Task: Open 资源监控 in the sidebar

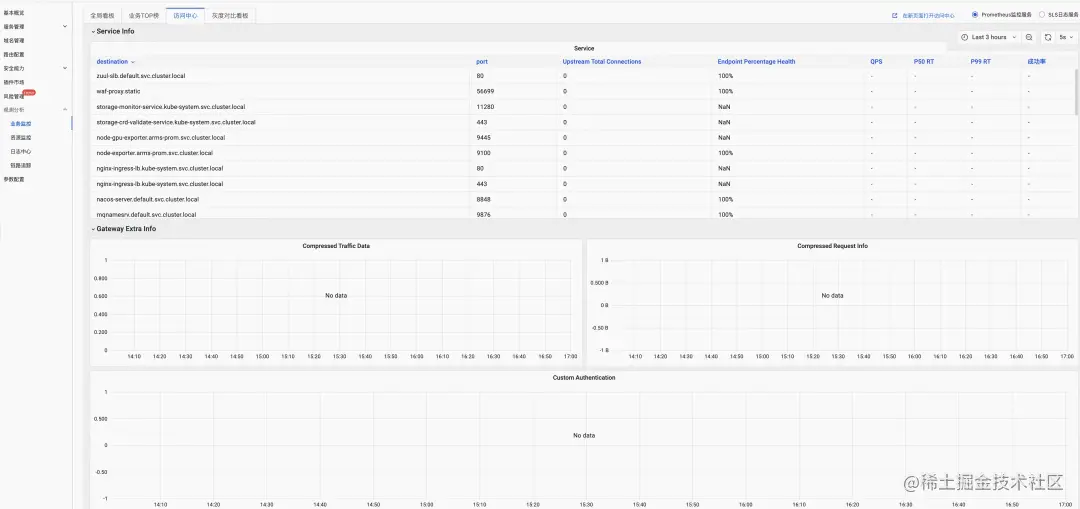Action: (x=21, y=138)
